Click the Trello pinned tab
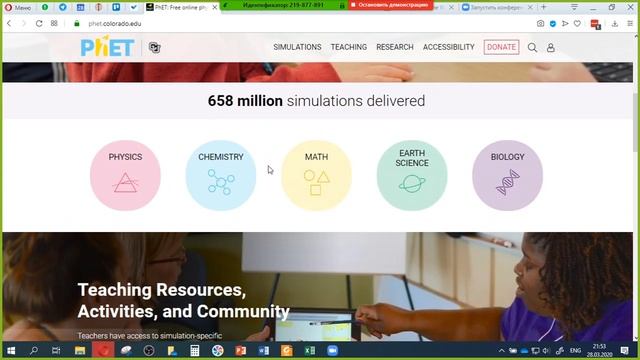This screenshot has height=360, width=640. 116,7
